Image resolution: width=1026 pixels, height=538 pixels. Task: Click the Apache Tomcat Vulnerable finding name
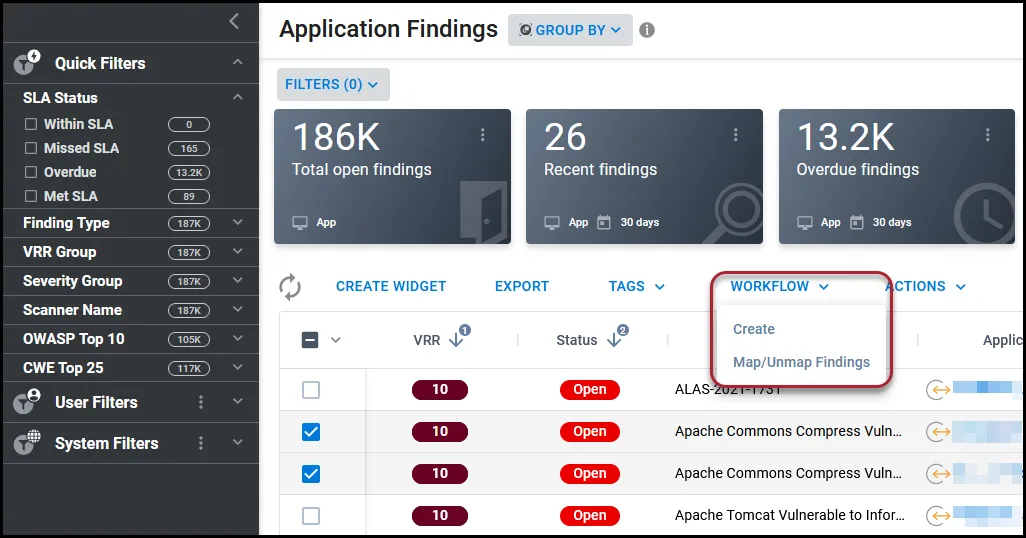coord(789,516)
